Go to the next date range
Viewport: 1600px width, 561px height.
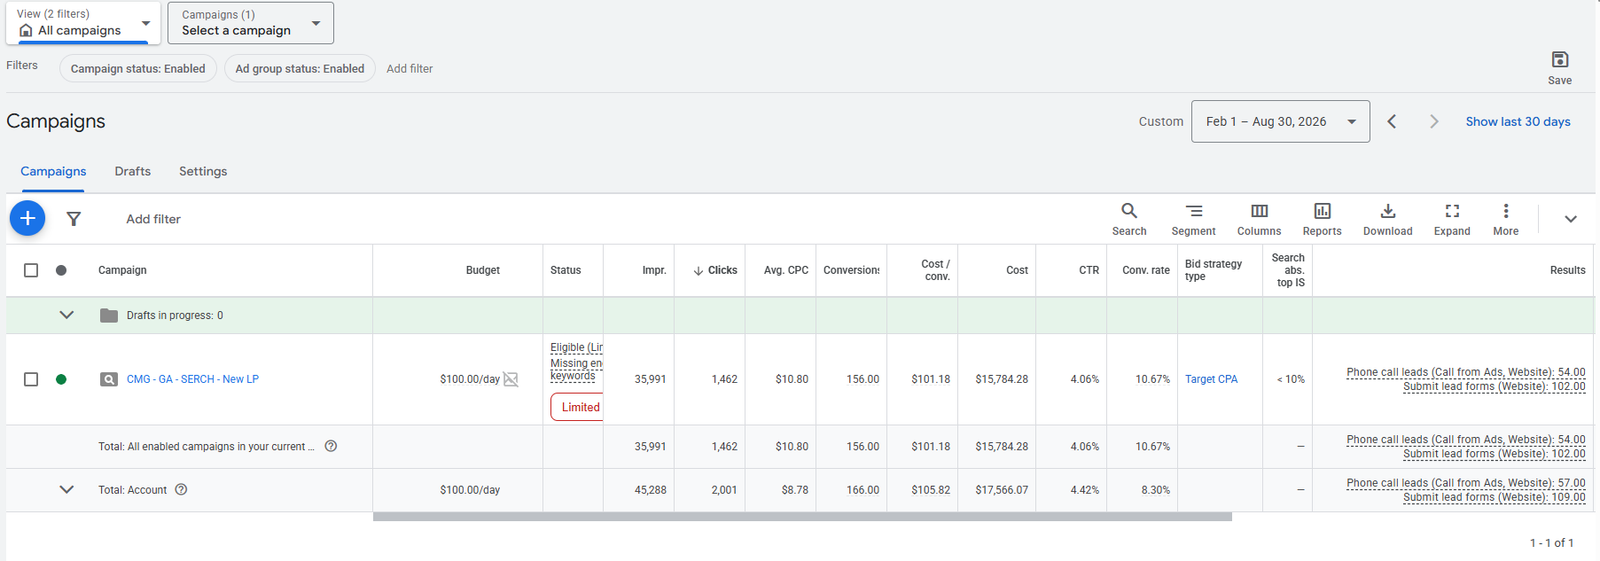(x=1434, y=121)
